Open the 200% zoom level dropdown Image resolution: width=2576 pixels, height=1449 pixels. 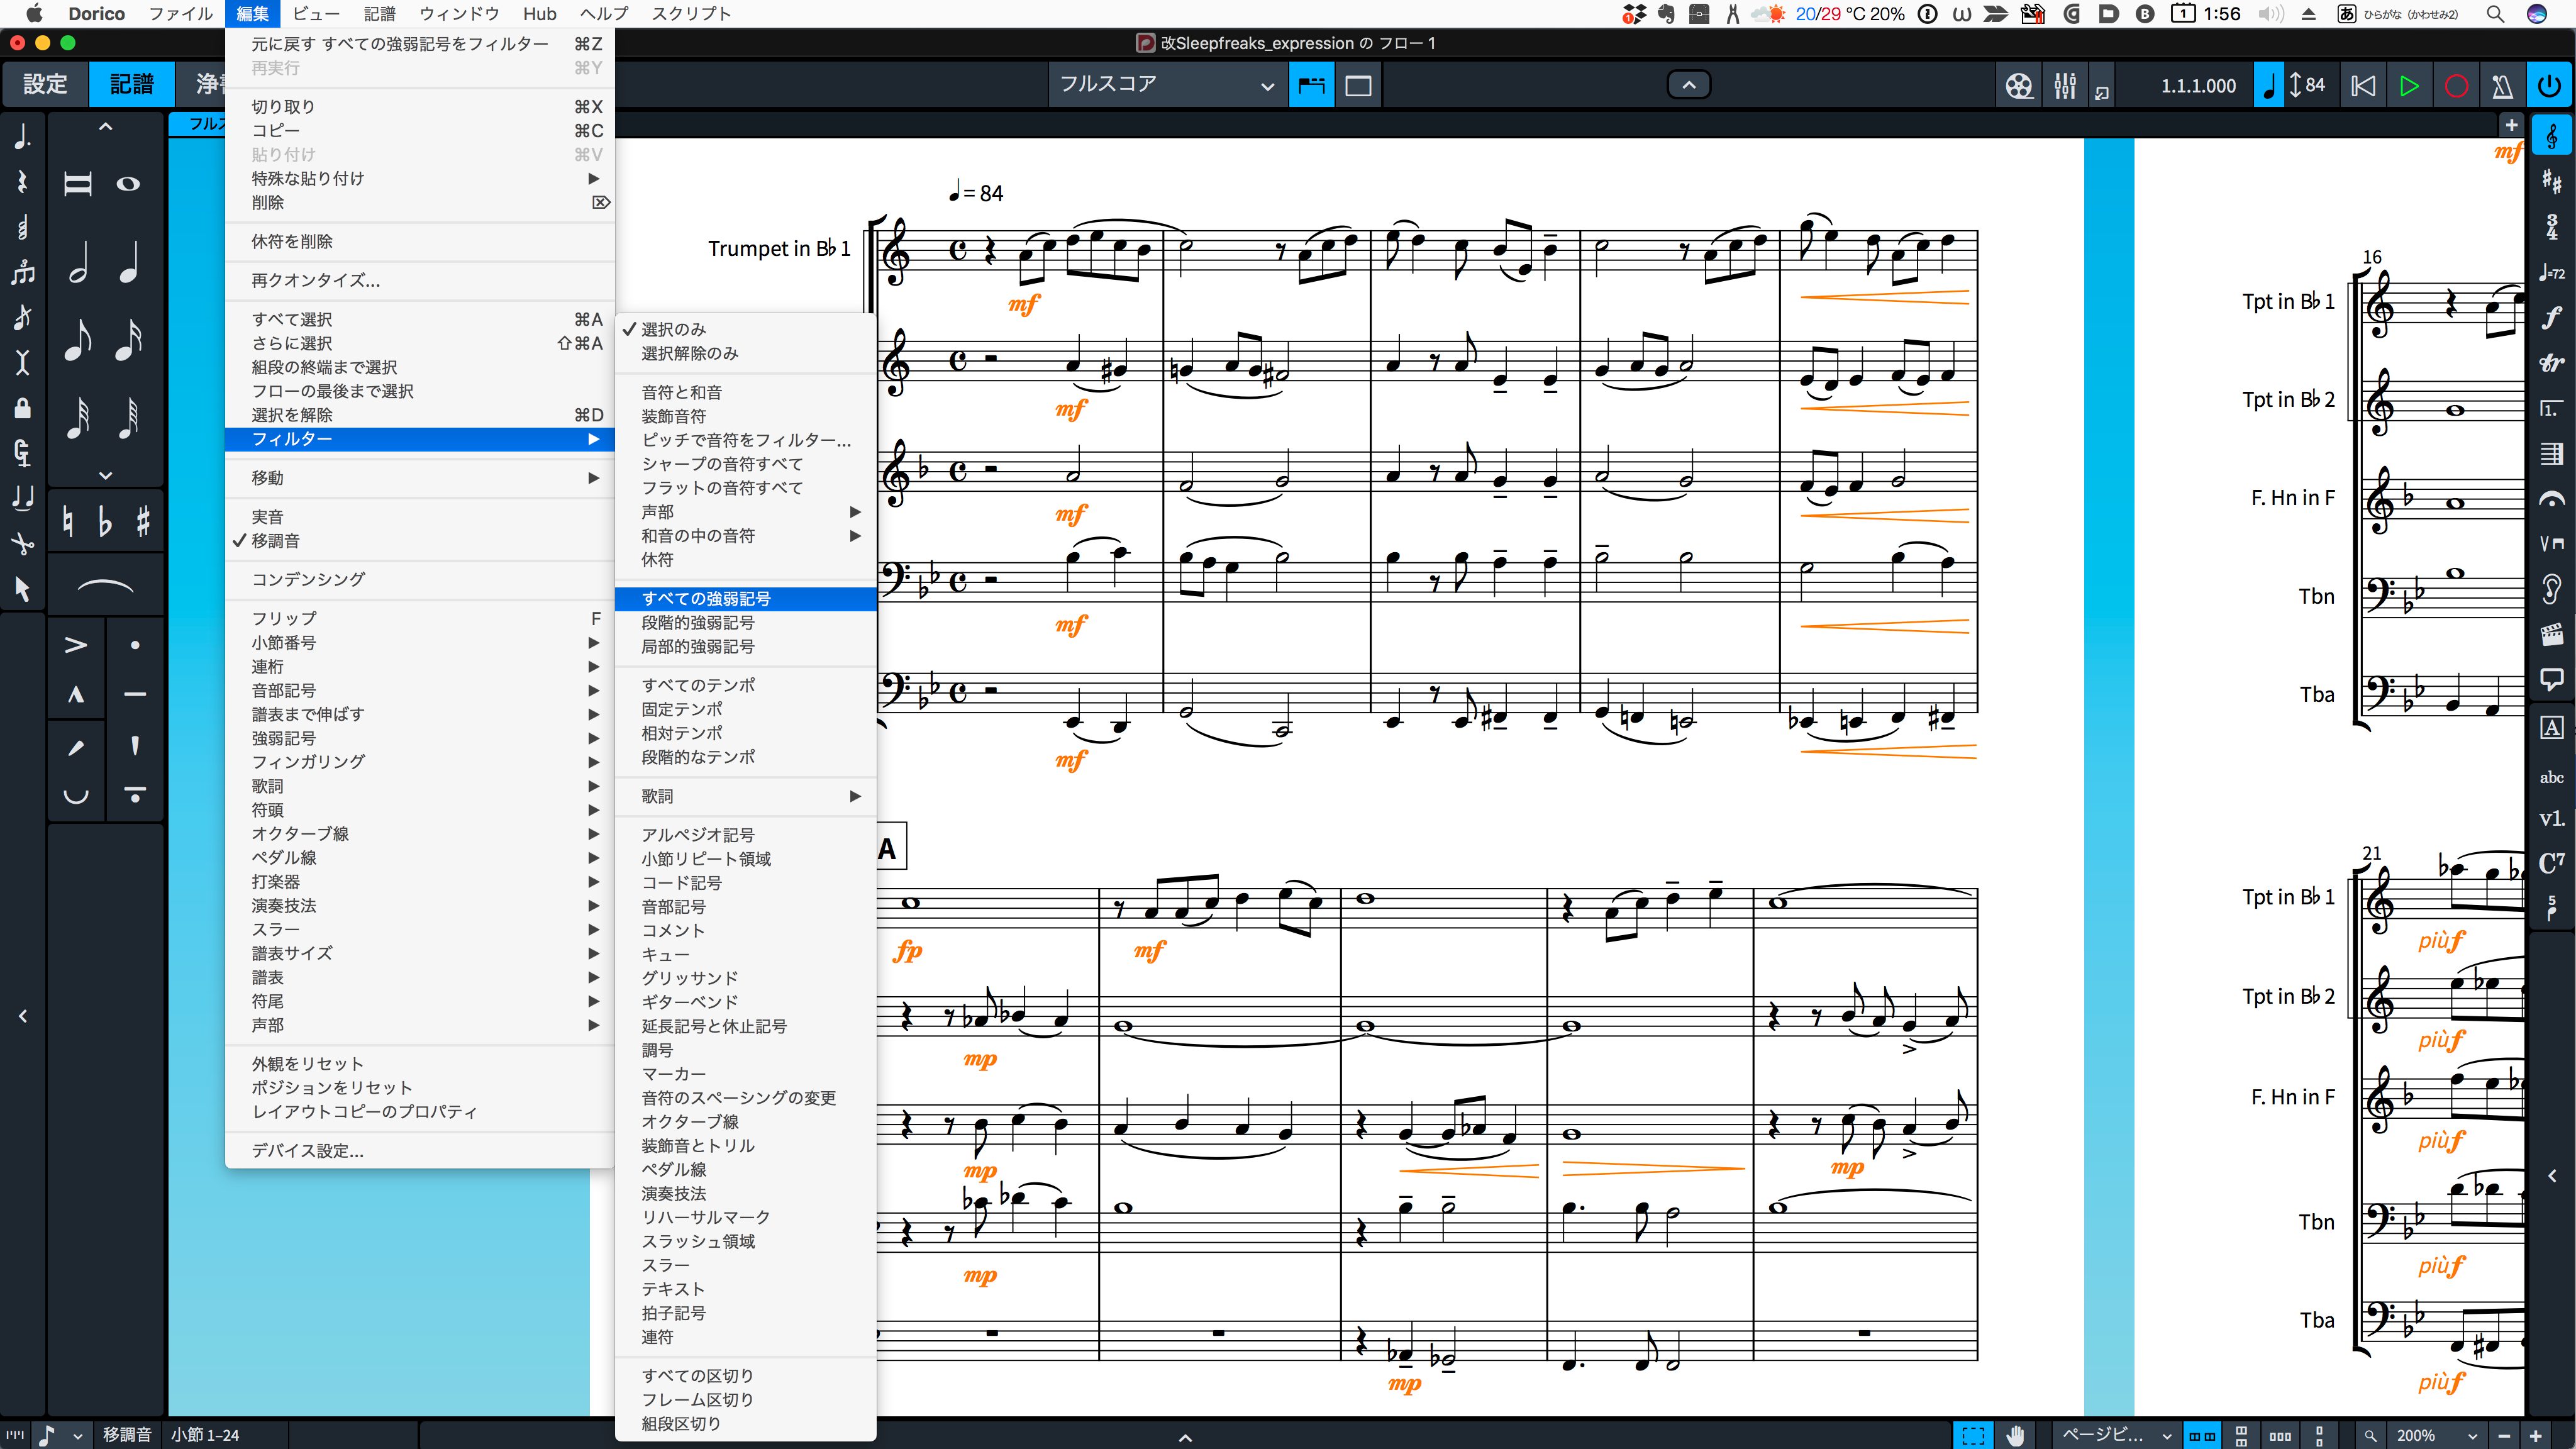point(2436,1435)
